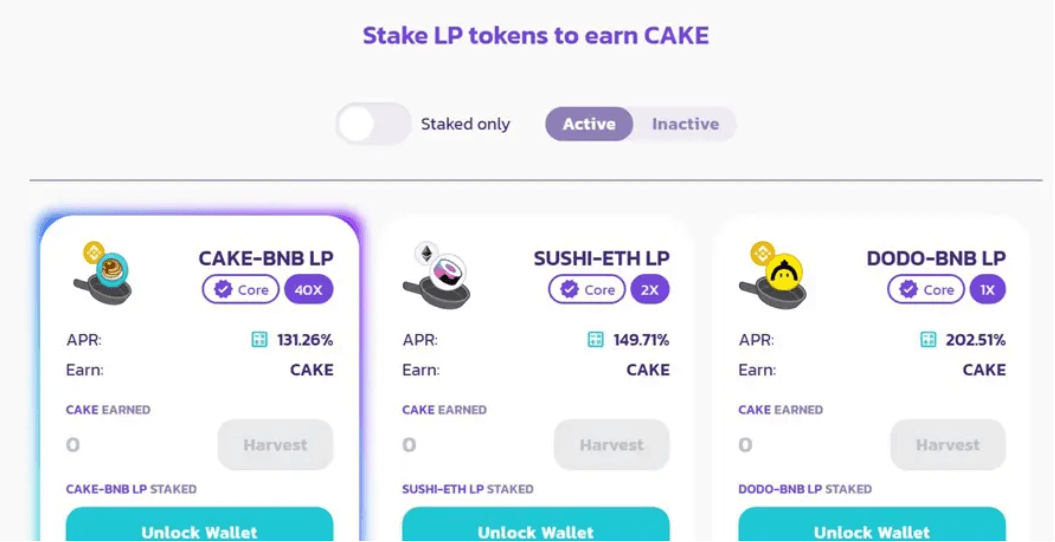This screenshot has width=1055, height=542.
Task: Switch to the Inactive farms tab
Action: [x=685, y=124]
